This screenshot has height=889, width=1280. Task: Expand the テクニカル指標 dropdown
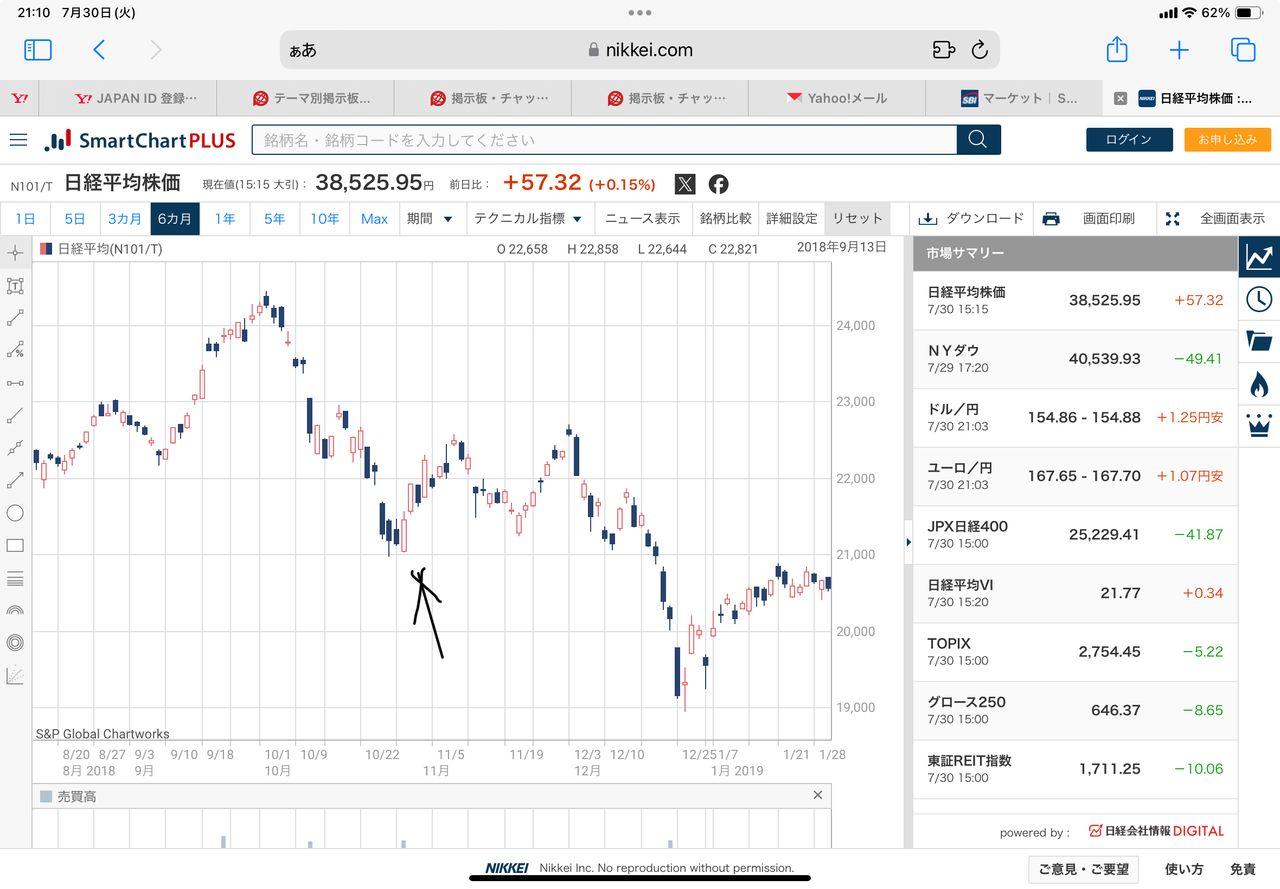coord(528,218)
